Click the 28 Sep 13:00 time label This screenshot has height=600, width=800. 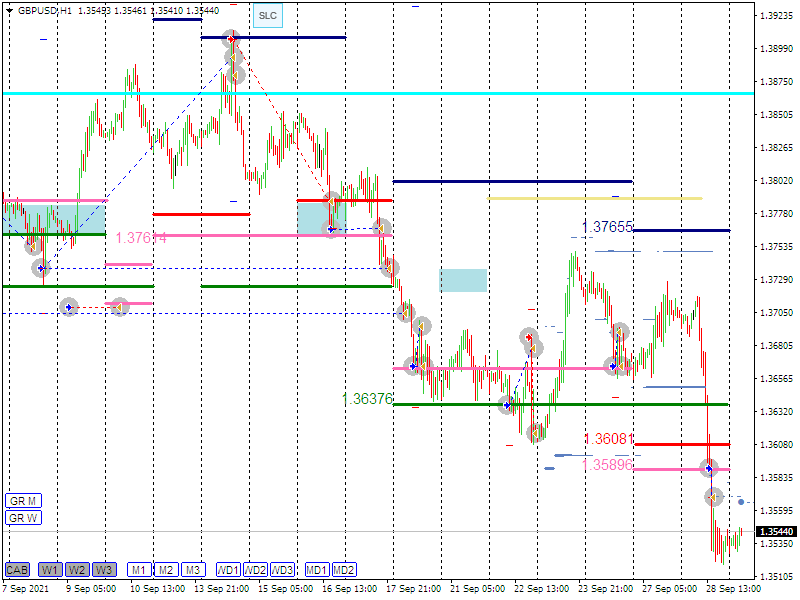point(734,589)
